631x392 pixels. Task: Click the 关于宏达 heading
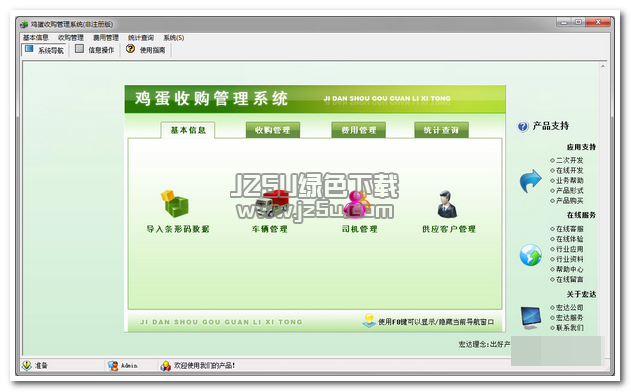coord(581,294)
